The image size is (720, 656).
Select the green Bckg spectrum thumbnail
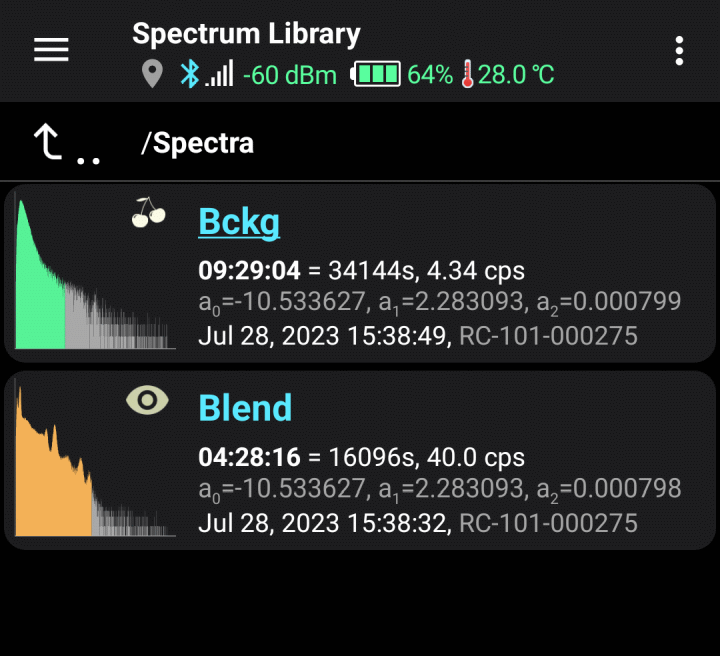point(95,271)
